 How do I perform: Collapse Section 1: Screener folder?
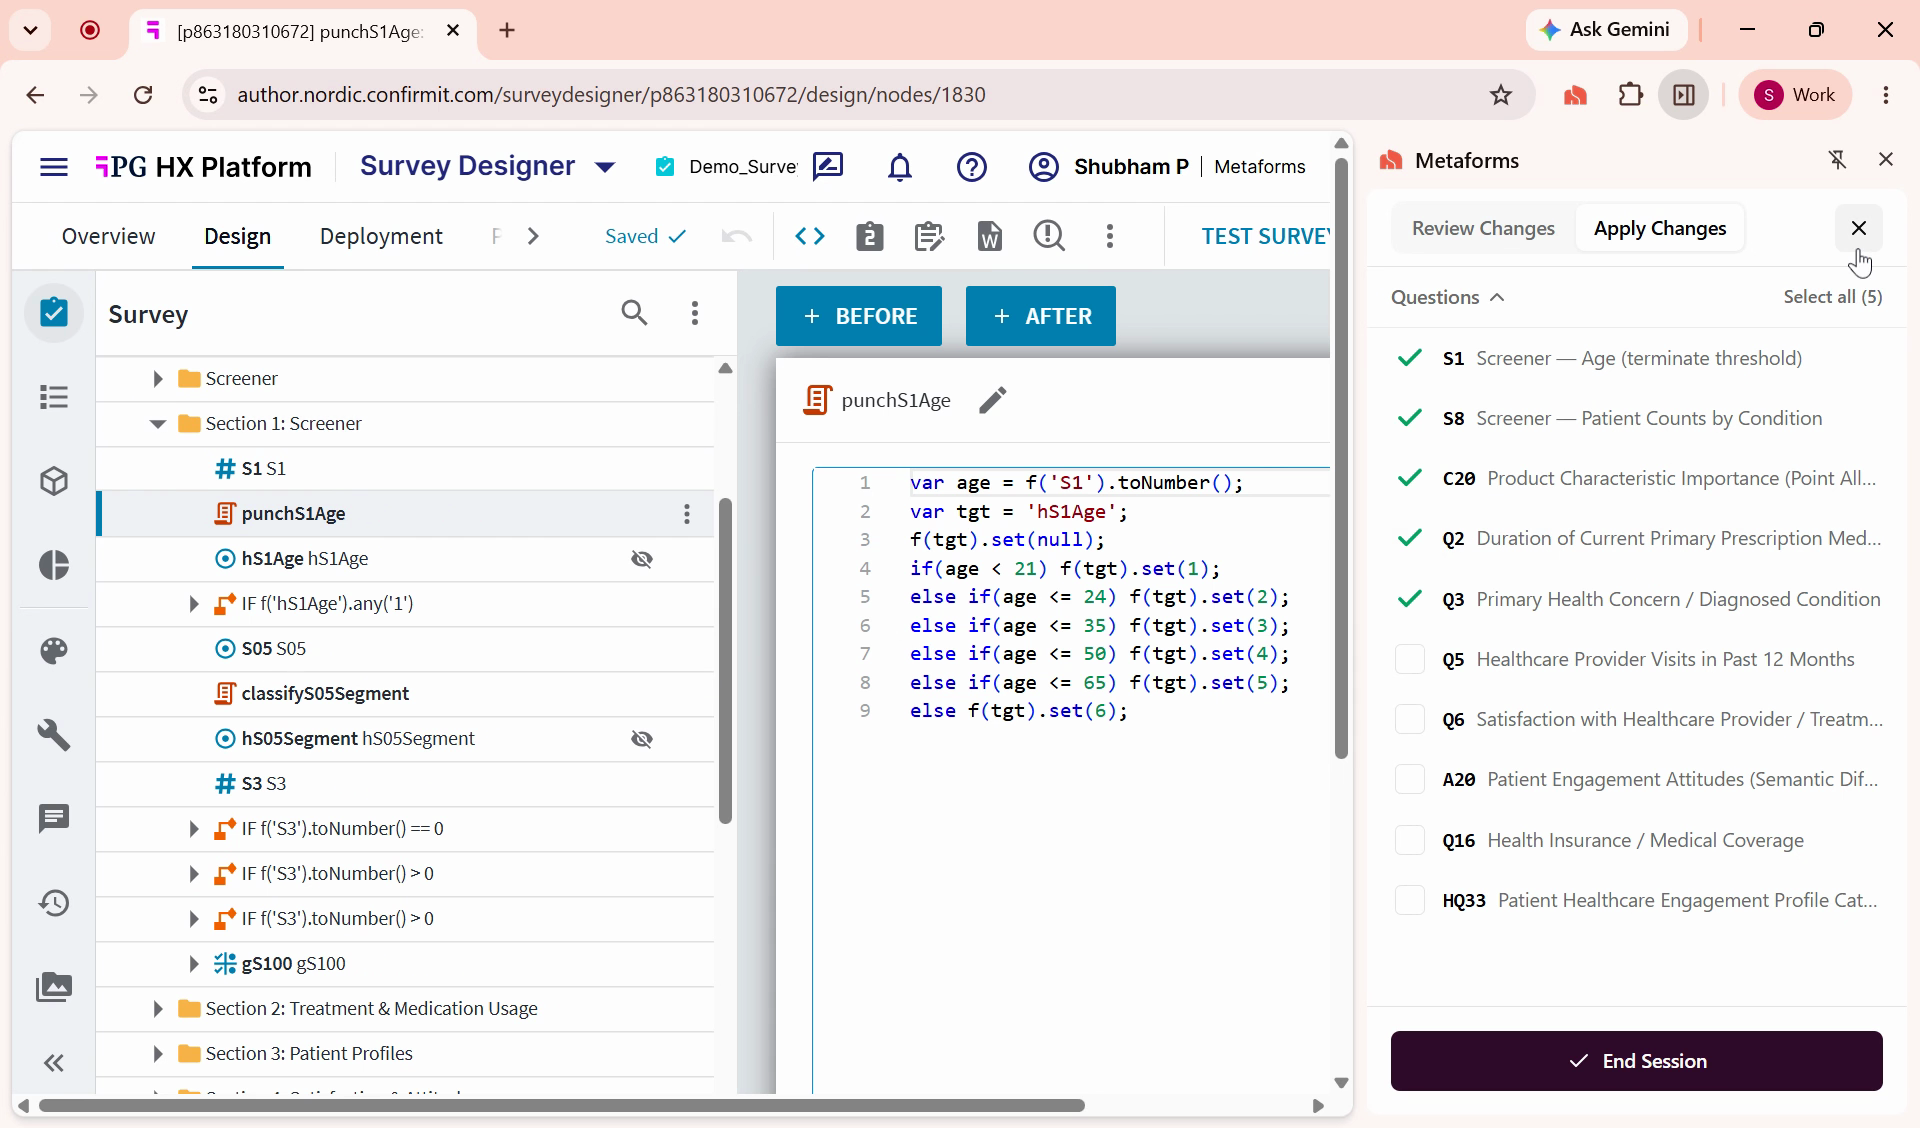[x=157, y=424]
